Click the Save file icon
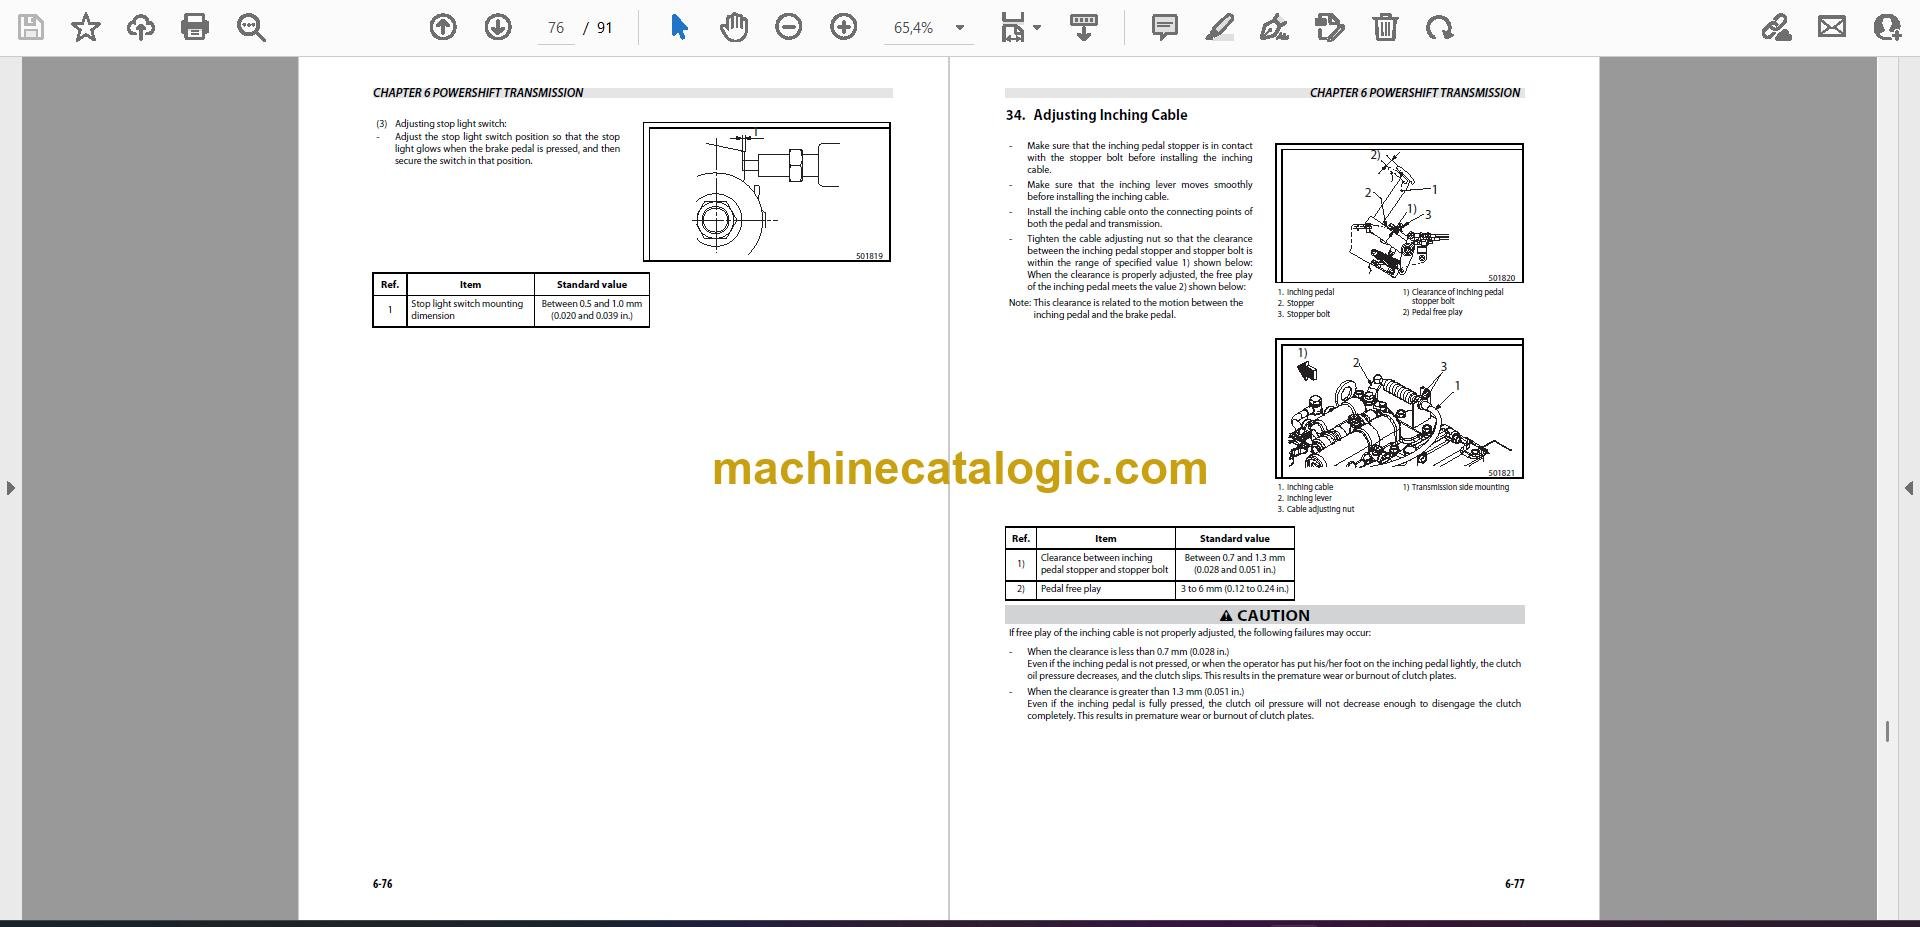1920x927 pixels. pyautogui.click(x=31, y=28)
